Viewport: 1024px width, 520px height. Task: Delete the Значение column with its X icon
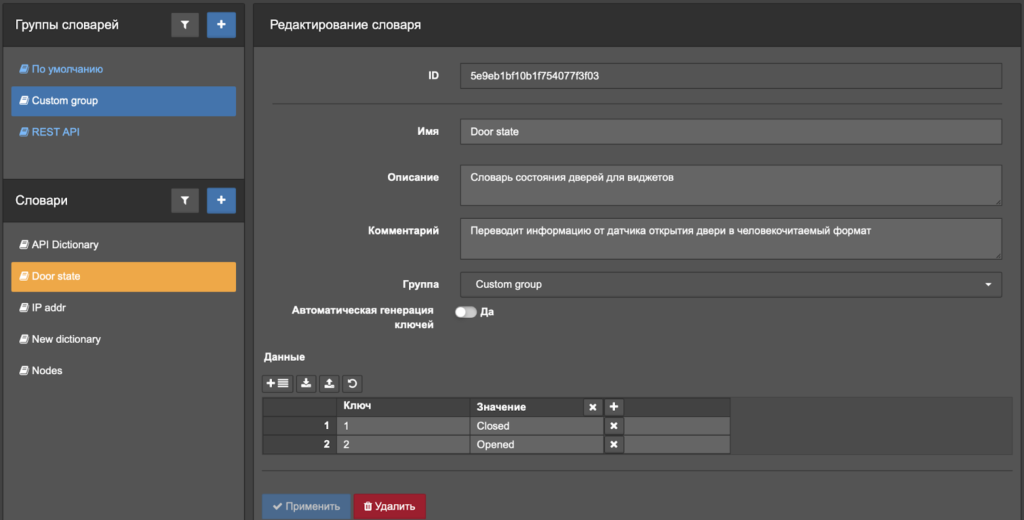pyautogui.click(x=592, y=407)
